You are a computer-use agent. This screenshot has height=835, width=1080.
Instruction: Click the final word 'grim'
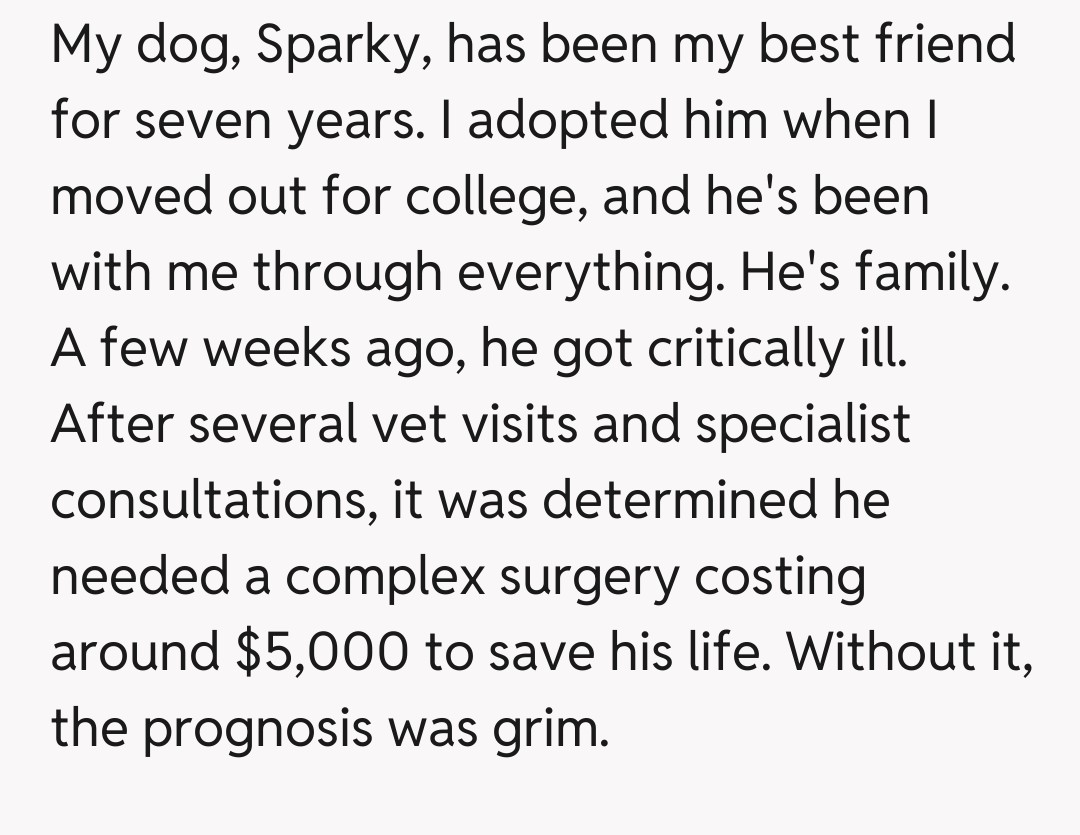point(551,727)
